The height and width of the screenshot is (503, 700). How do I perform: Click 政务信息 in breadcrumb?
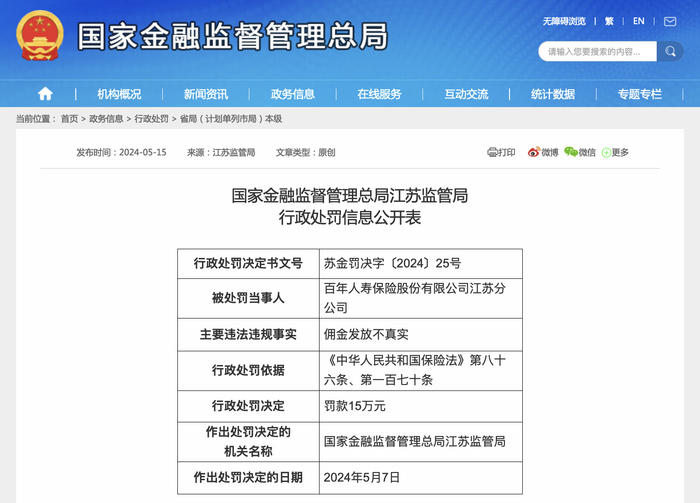click(x=106, y=119)
